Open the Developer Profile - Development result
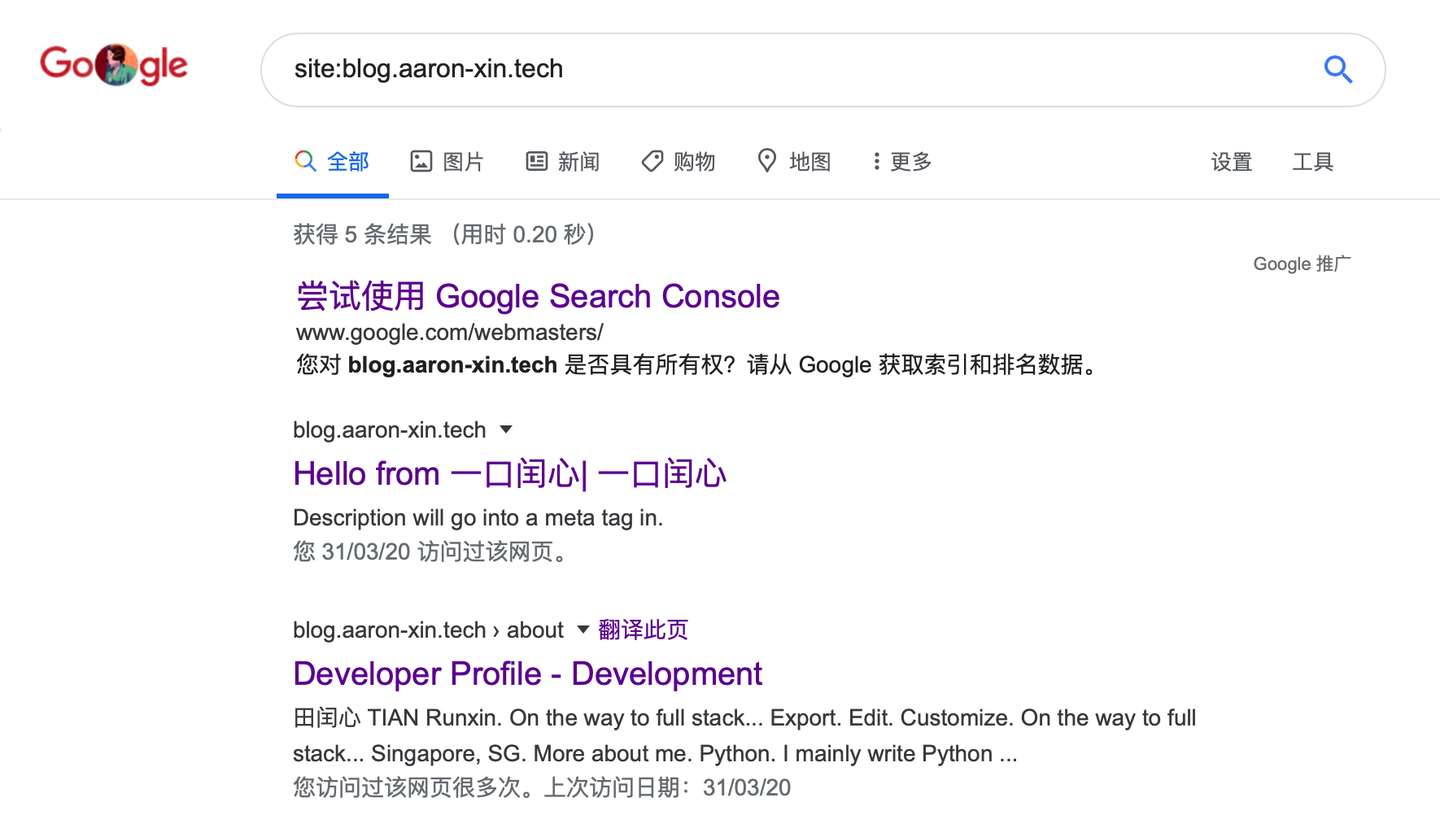 (x=528, y=673)
